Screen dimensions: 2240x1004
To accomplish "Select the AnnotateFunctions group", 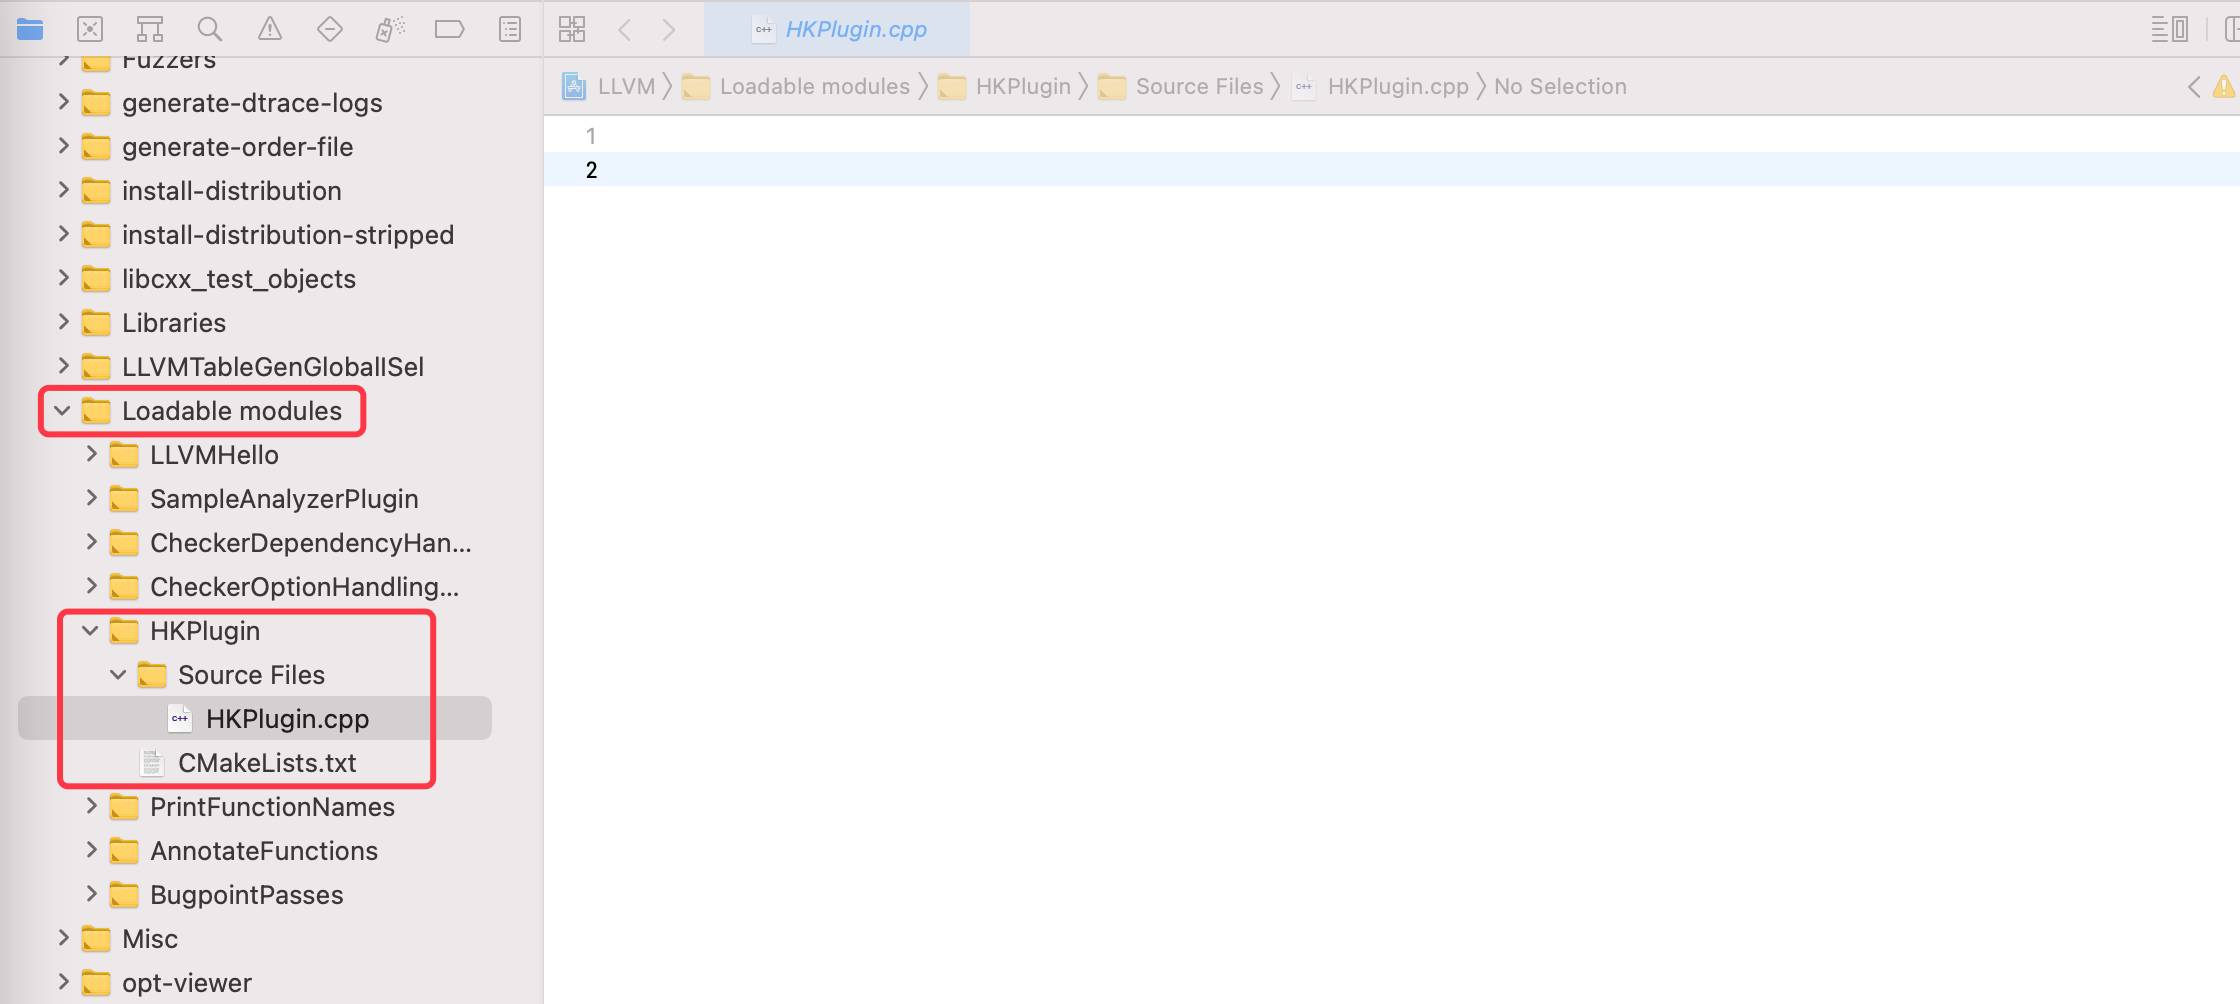I will pyautogui.click(x=264, y=851).
